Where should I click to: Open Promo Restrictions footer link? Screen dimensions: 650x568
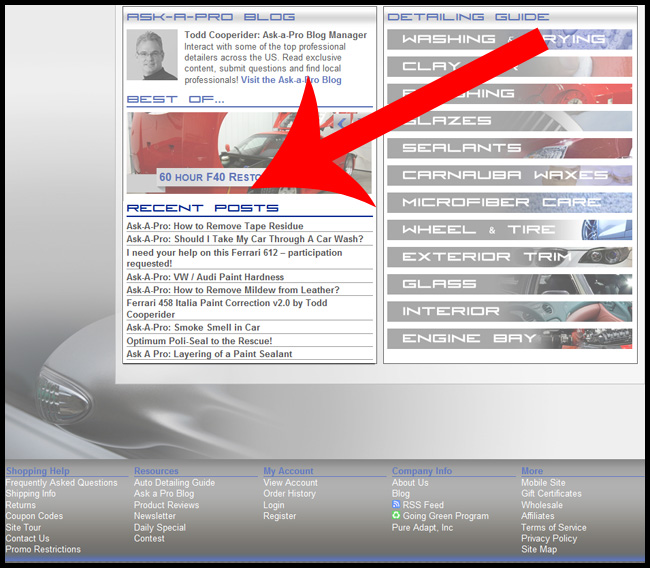[43, 549]
